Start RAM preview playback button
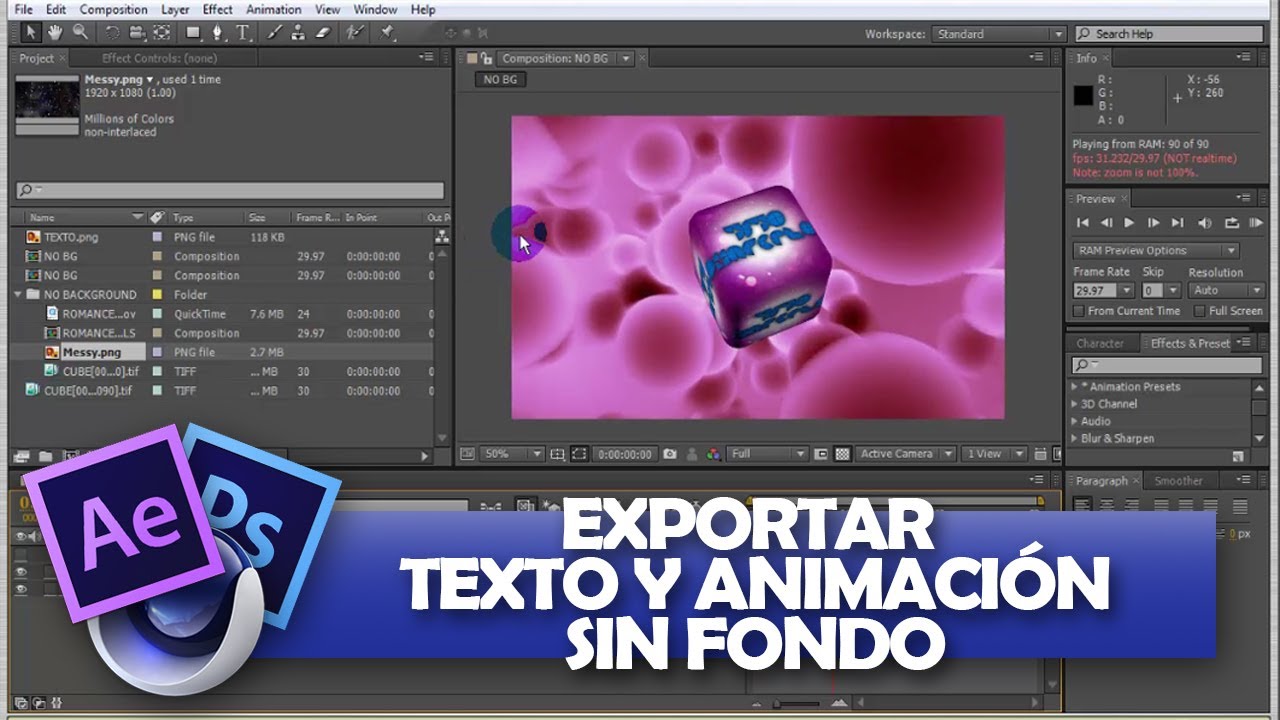This screenshot has height=720, width=1280. tap(1256, 223)
